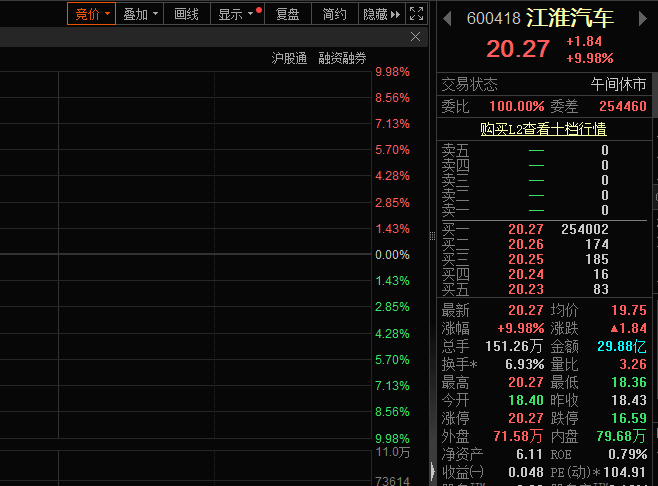This screenshot has height=486, width=658.
Task: Click PE(动) value 104.91
Action: [x=624, y=473]
